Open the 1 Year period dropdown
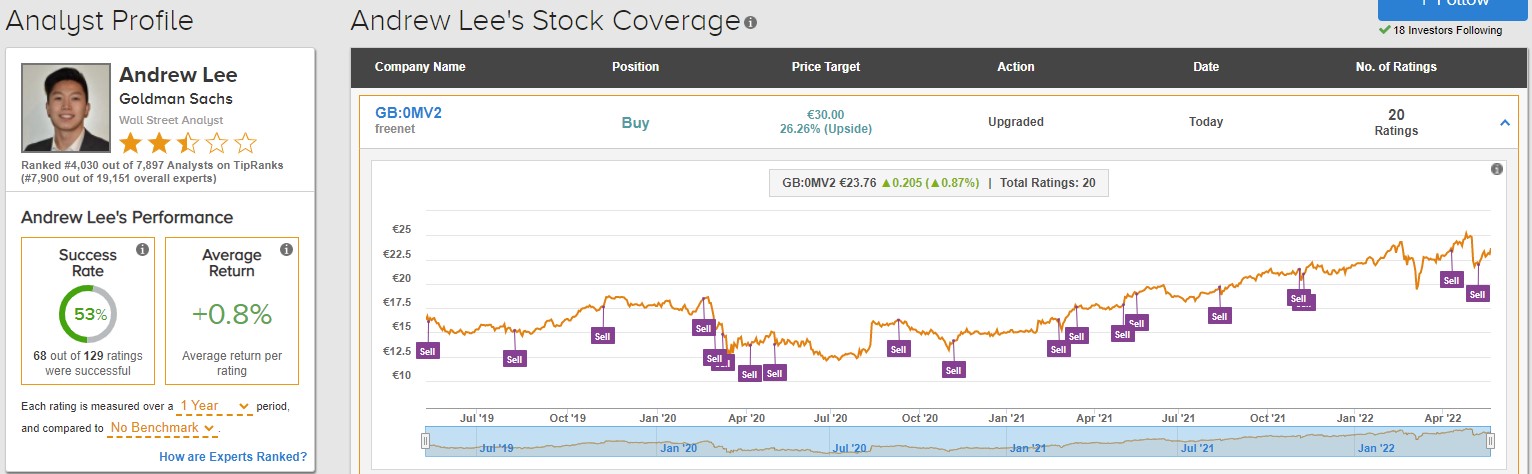This screenshot has height=474, width=1532. click(215, 407)
